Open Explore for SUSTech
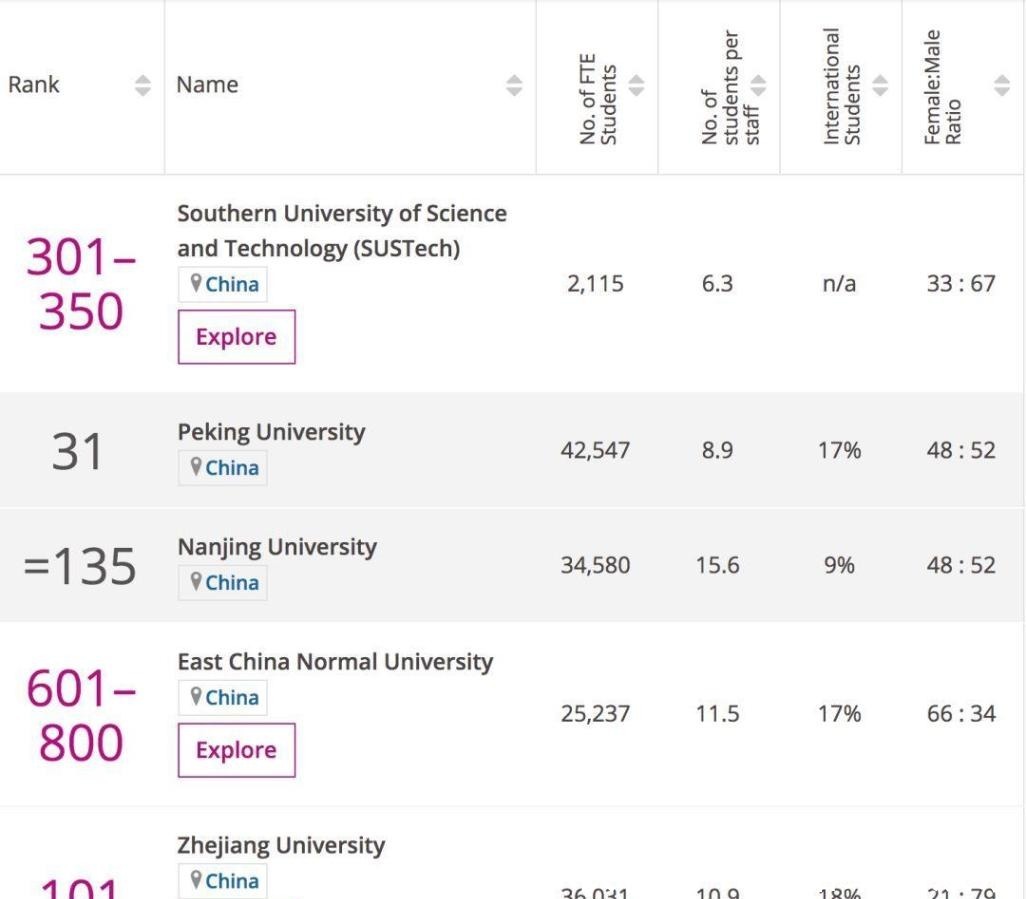Image resolution: width=1026 pixels, height=899 pixels. [x=236, y=336]
